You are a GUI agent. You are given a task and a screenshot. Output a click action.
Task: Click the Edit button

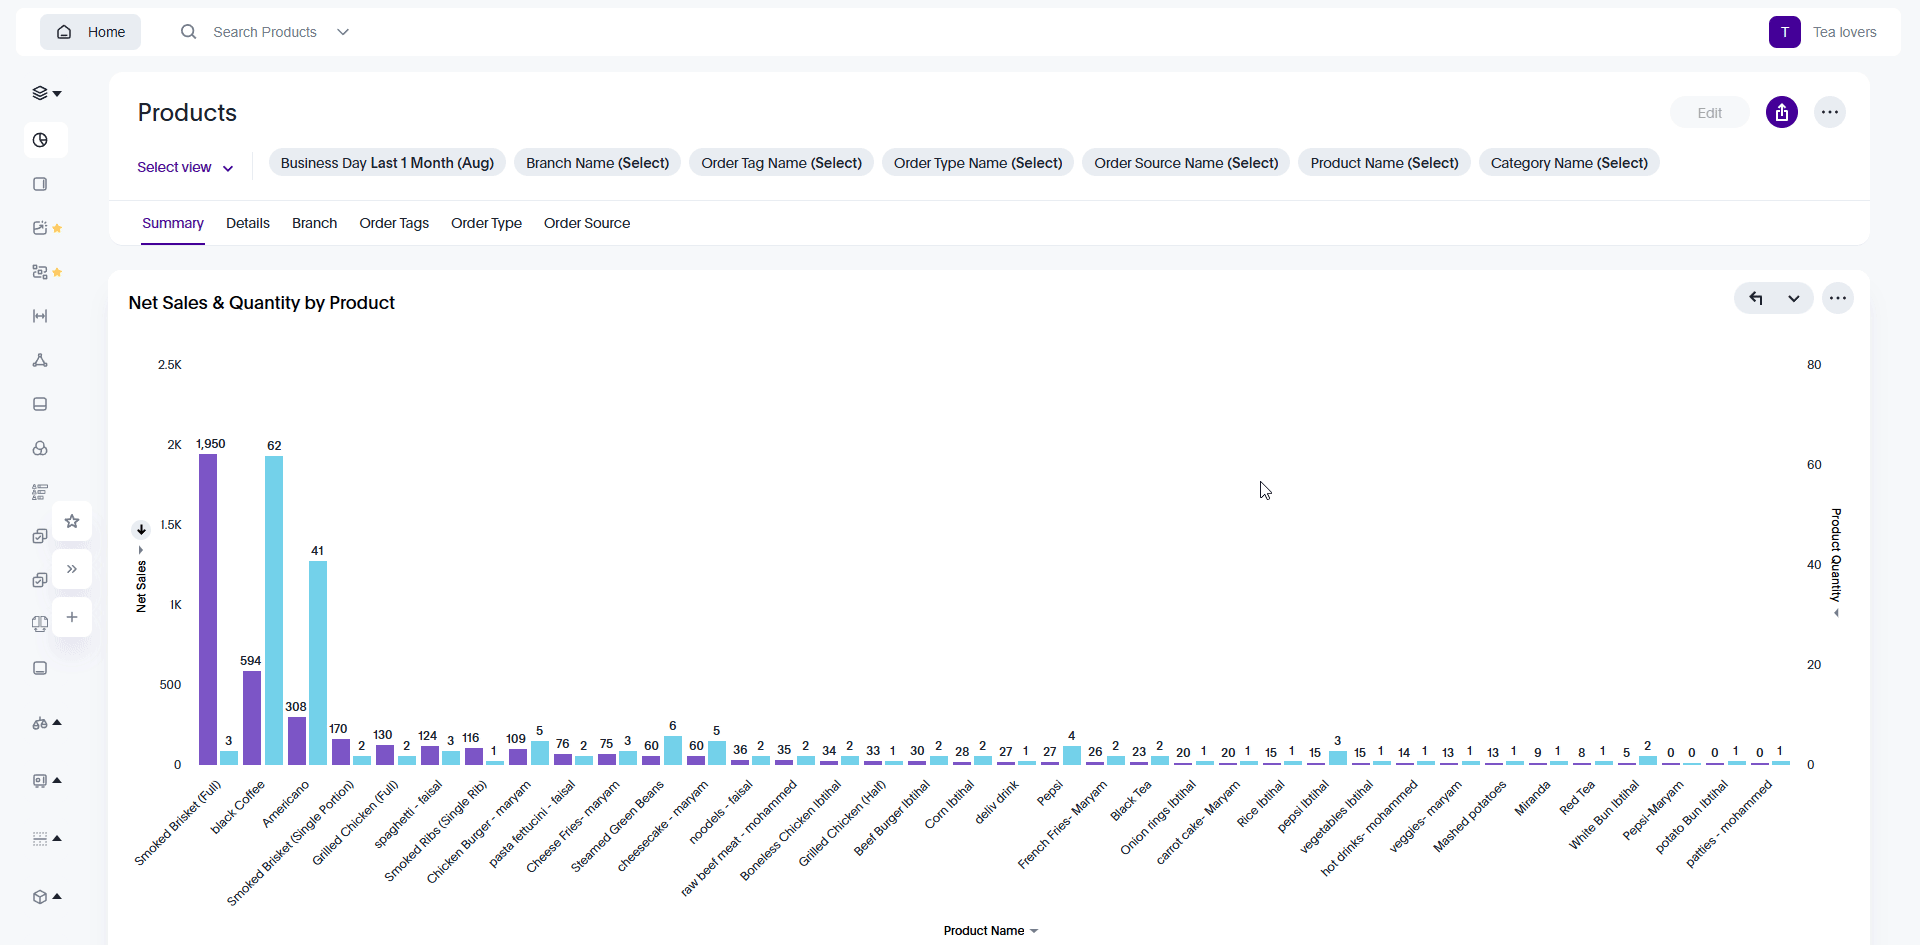(x=1709, y=113)
